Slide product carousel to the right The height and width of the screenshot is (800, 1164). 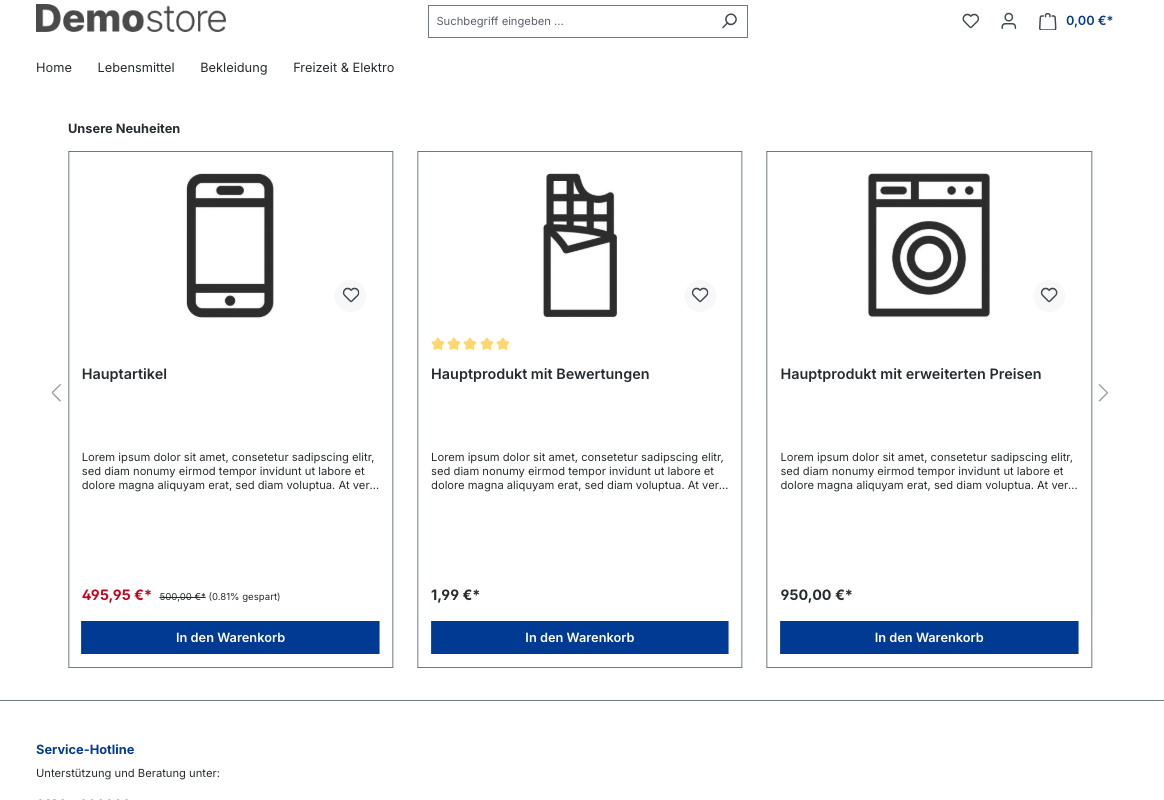click(x=1103, y=393)
